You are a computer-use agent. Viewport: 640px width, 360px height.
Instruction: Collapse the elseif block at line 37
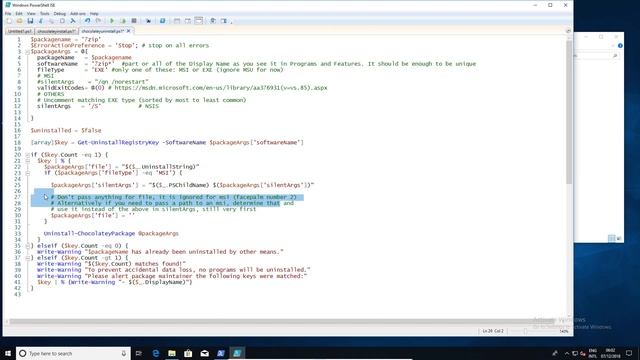(27, 258)
